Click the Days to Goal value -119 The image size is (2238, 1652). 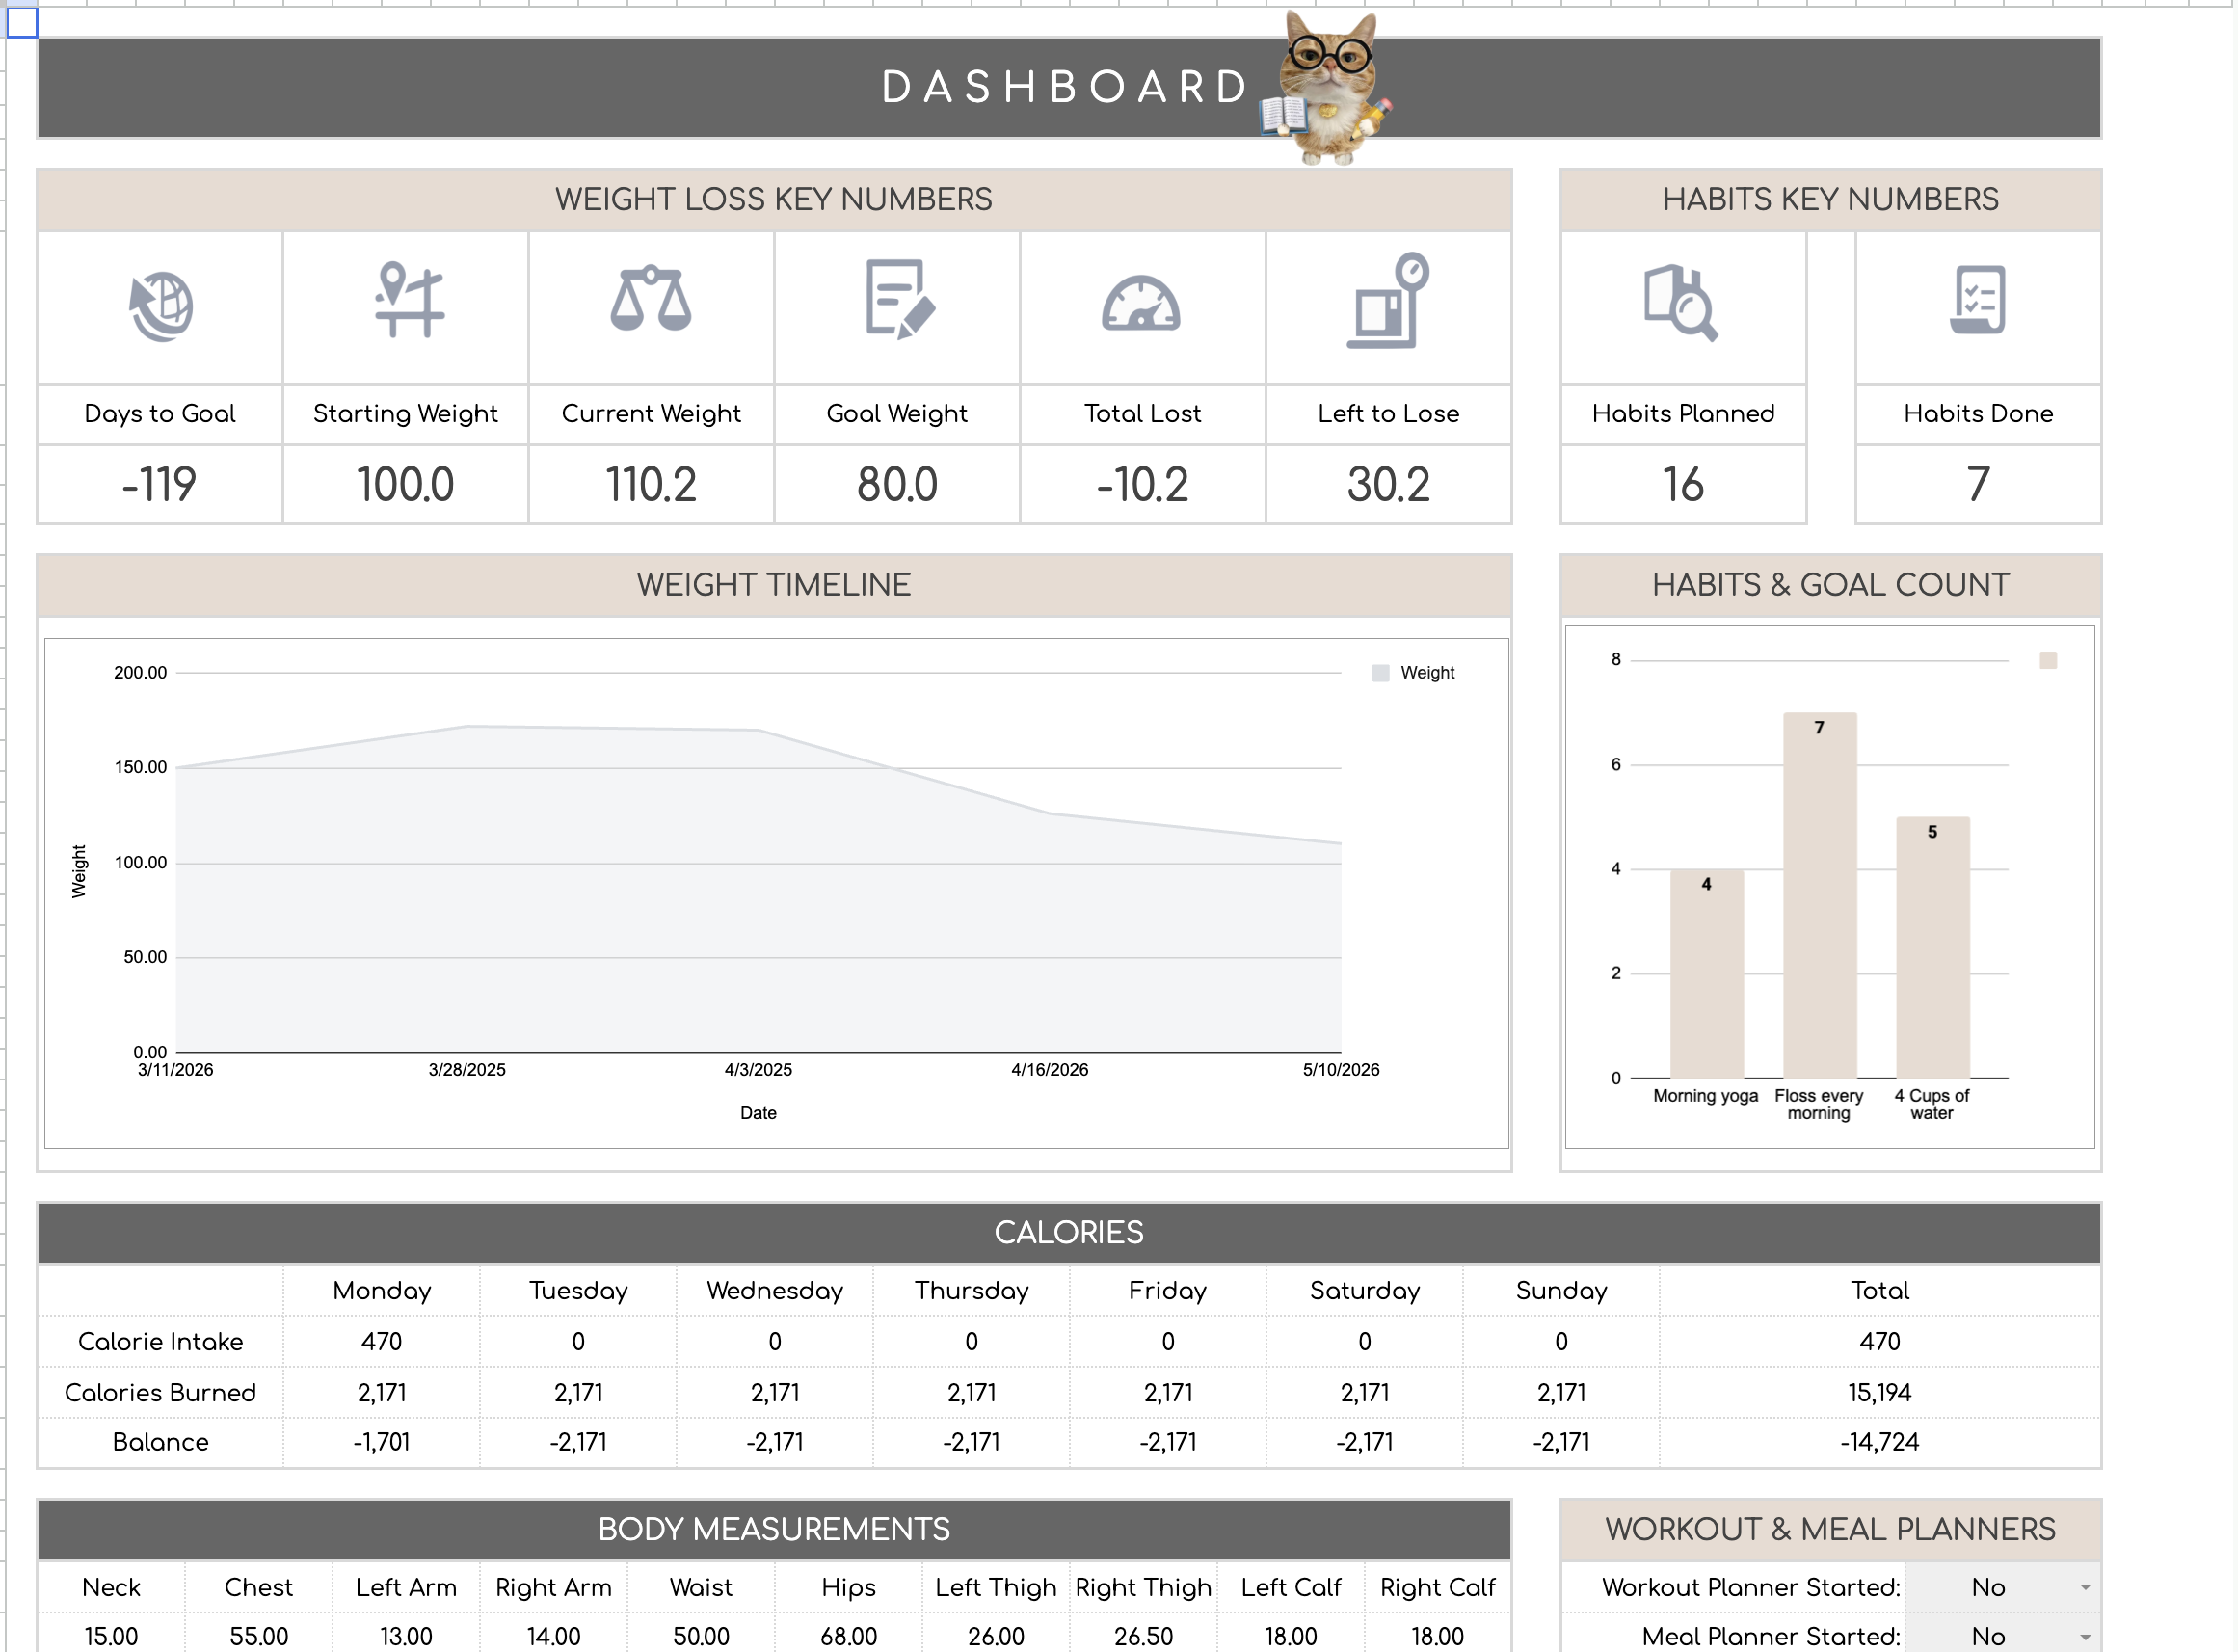tap(160, 485)
